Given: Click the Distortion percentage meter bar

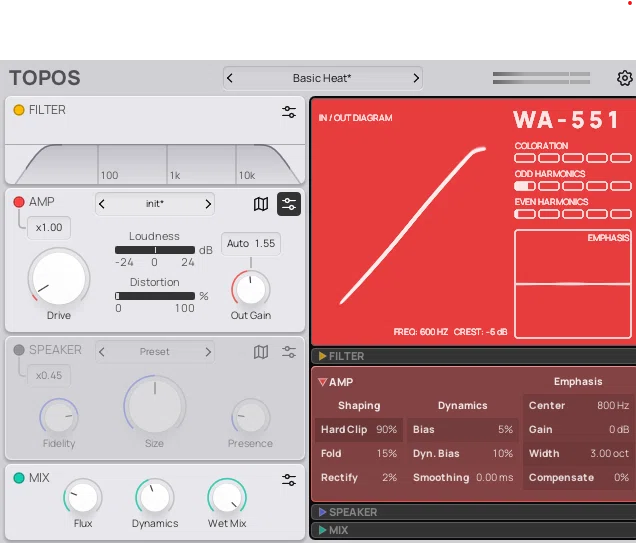Looking at the screenshot, I should [155, 296].
